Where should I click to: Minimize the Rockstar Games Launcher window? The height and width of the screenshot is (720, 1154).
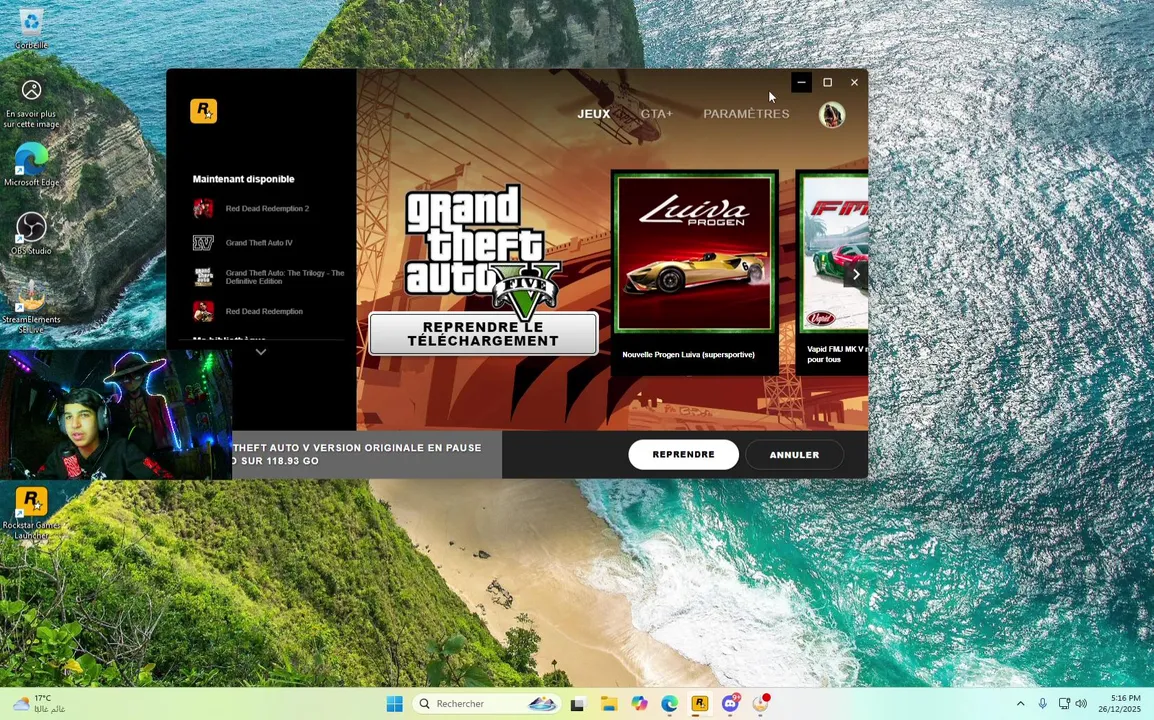pyautogui.click(x=801, y=82)
